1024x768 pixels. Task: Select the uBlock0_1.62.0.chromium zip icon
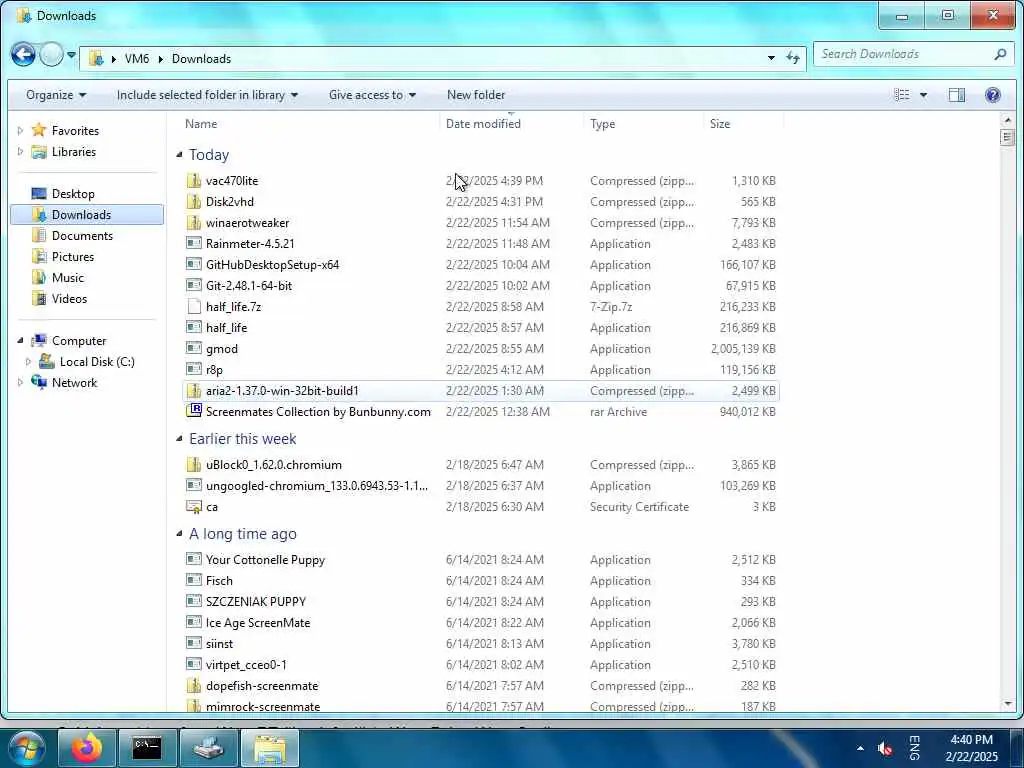193,464
